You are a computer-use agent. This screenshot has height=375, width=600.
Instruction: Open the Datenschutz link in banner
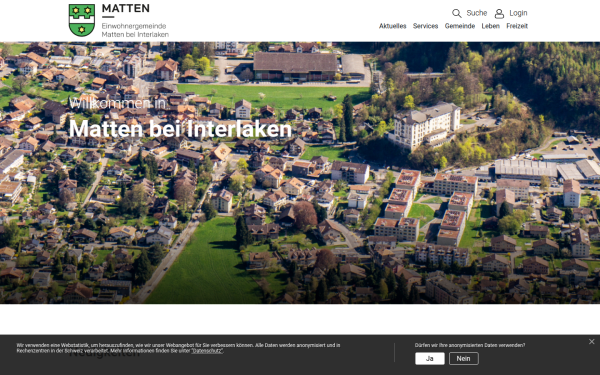[207, 351]
